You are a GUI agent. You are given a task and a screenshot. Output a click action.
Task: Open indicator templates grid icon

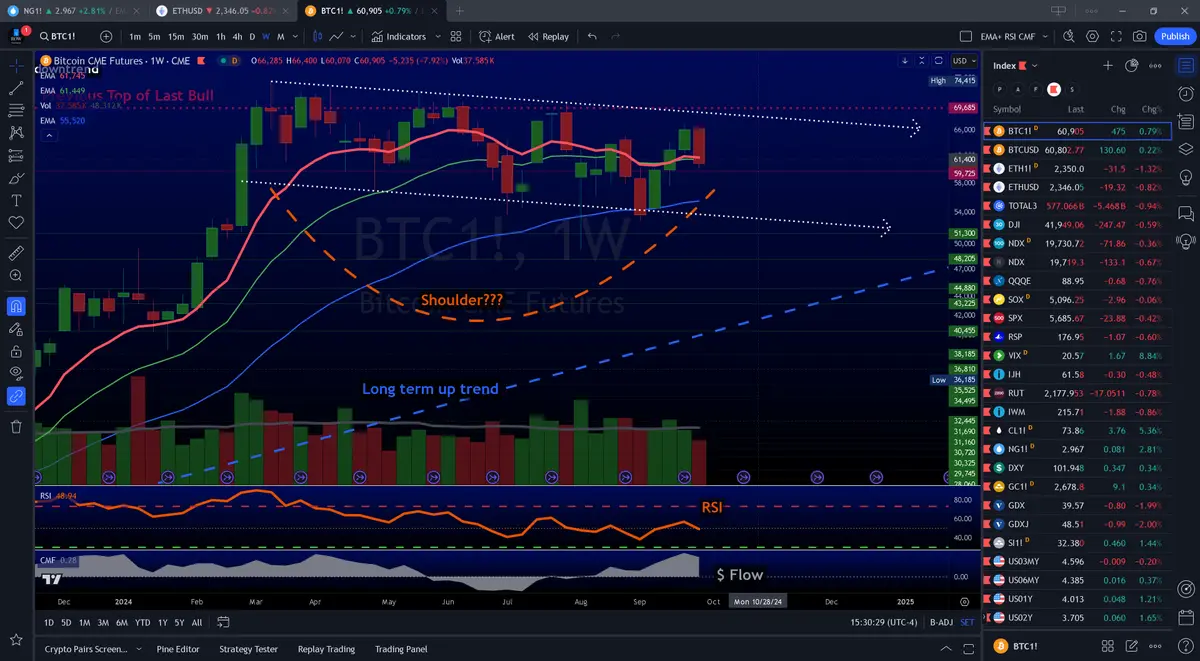pyautogui.click(x=455, y=36)
